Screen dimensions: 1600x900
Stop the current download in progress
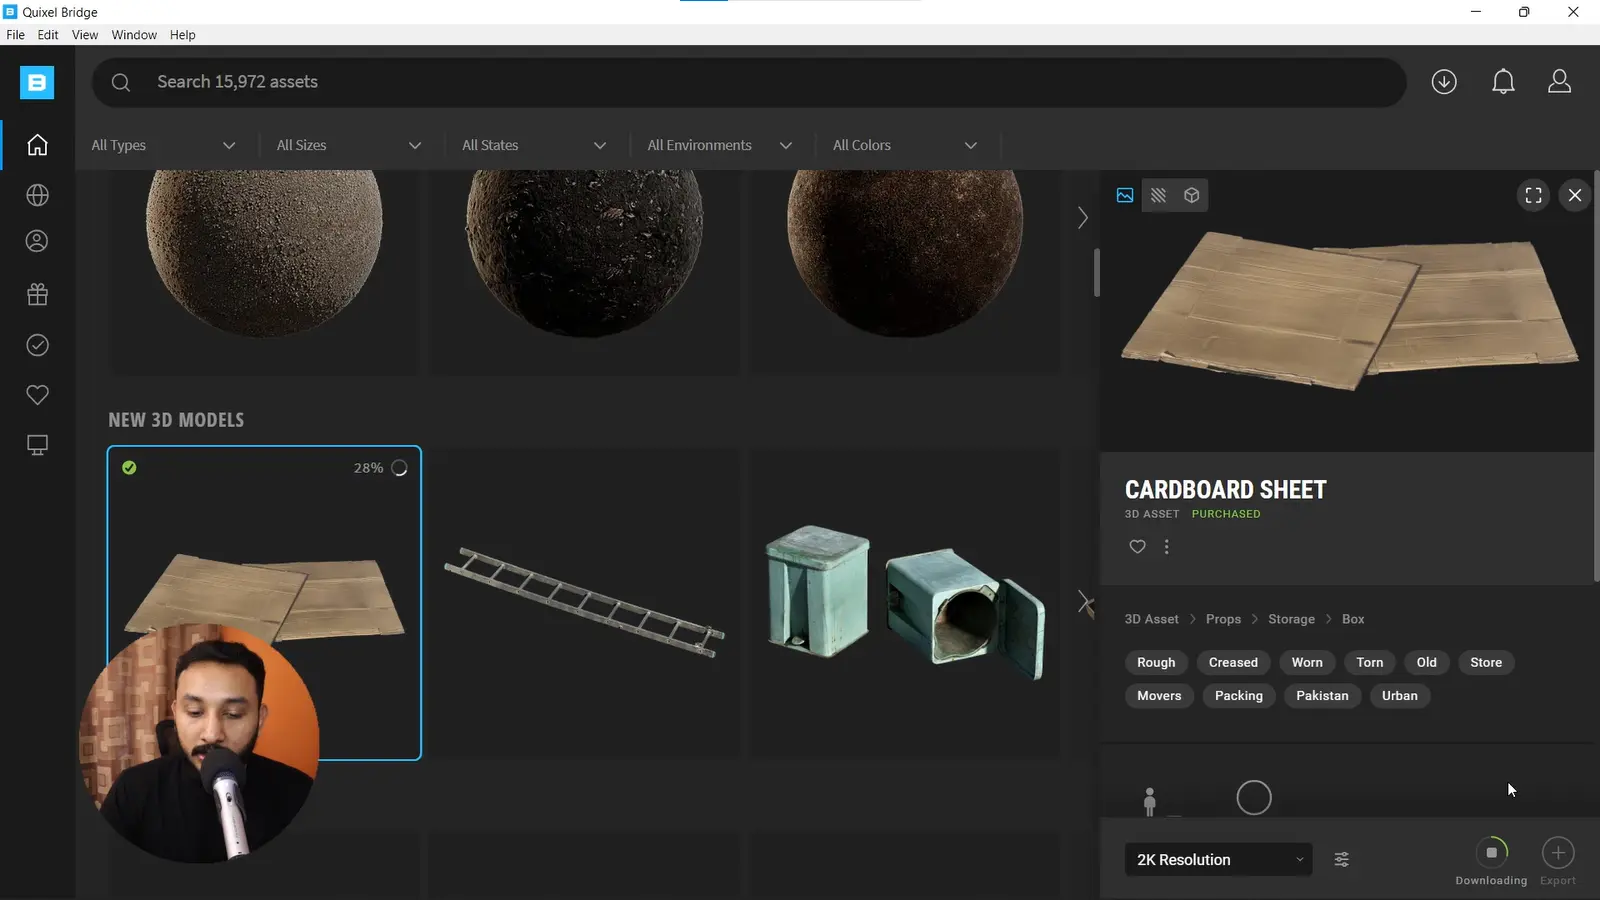(1491, 852)
